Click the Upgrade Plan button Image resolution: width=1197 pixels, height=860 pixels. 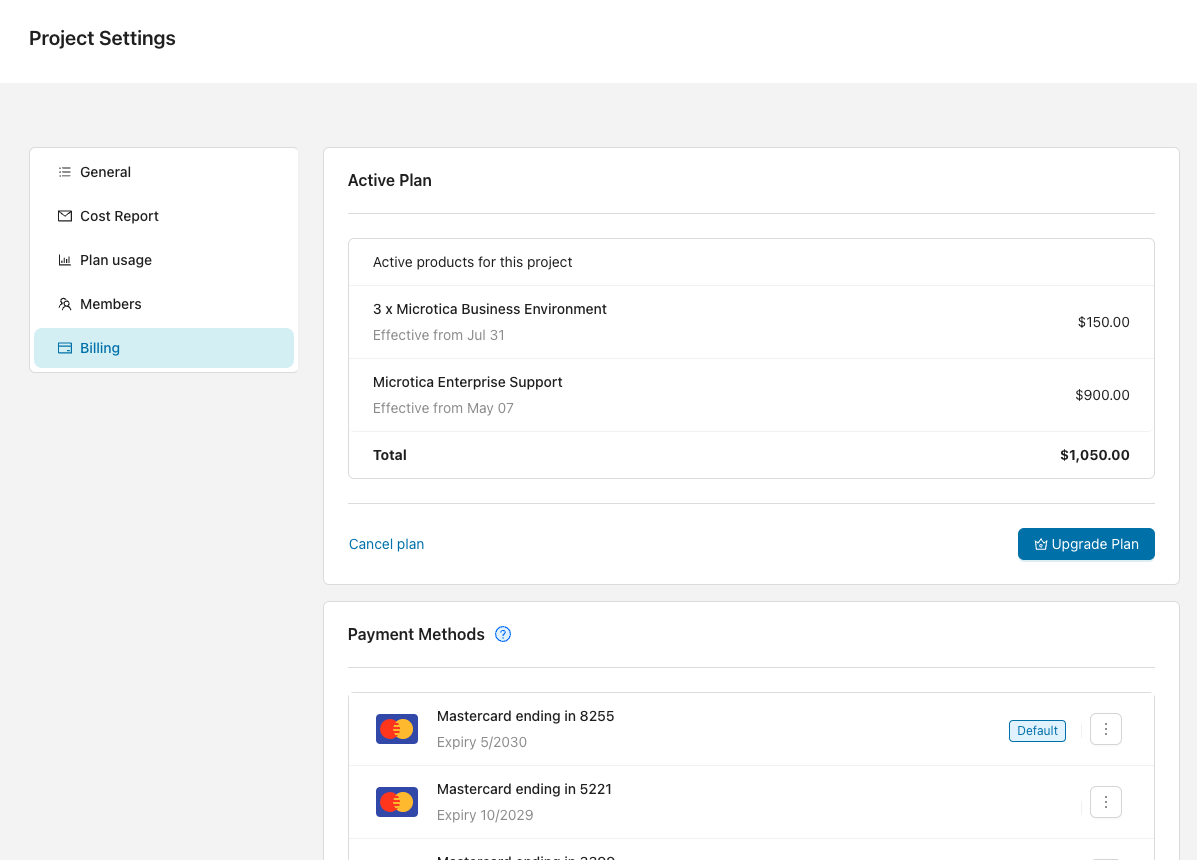point(1086,544)
